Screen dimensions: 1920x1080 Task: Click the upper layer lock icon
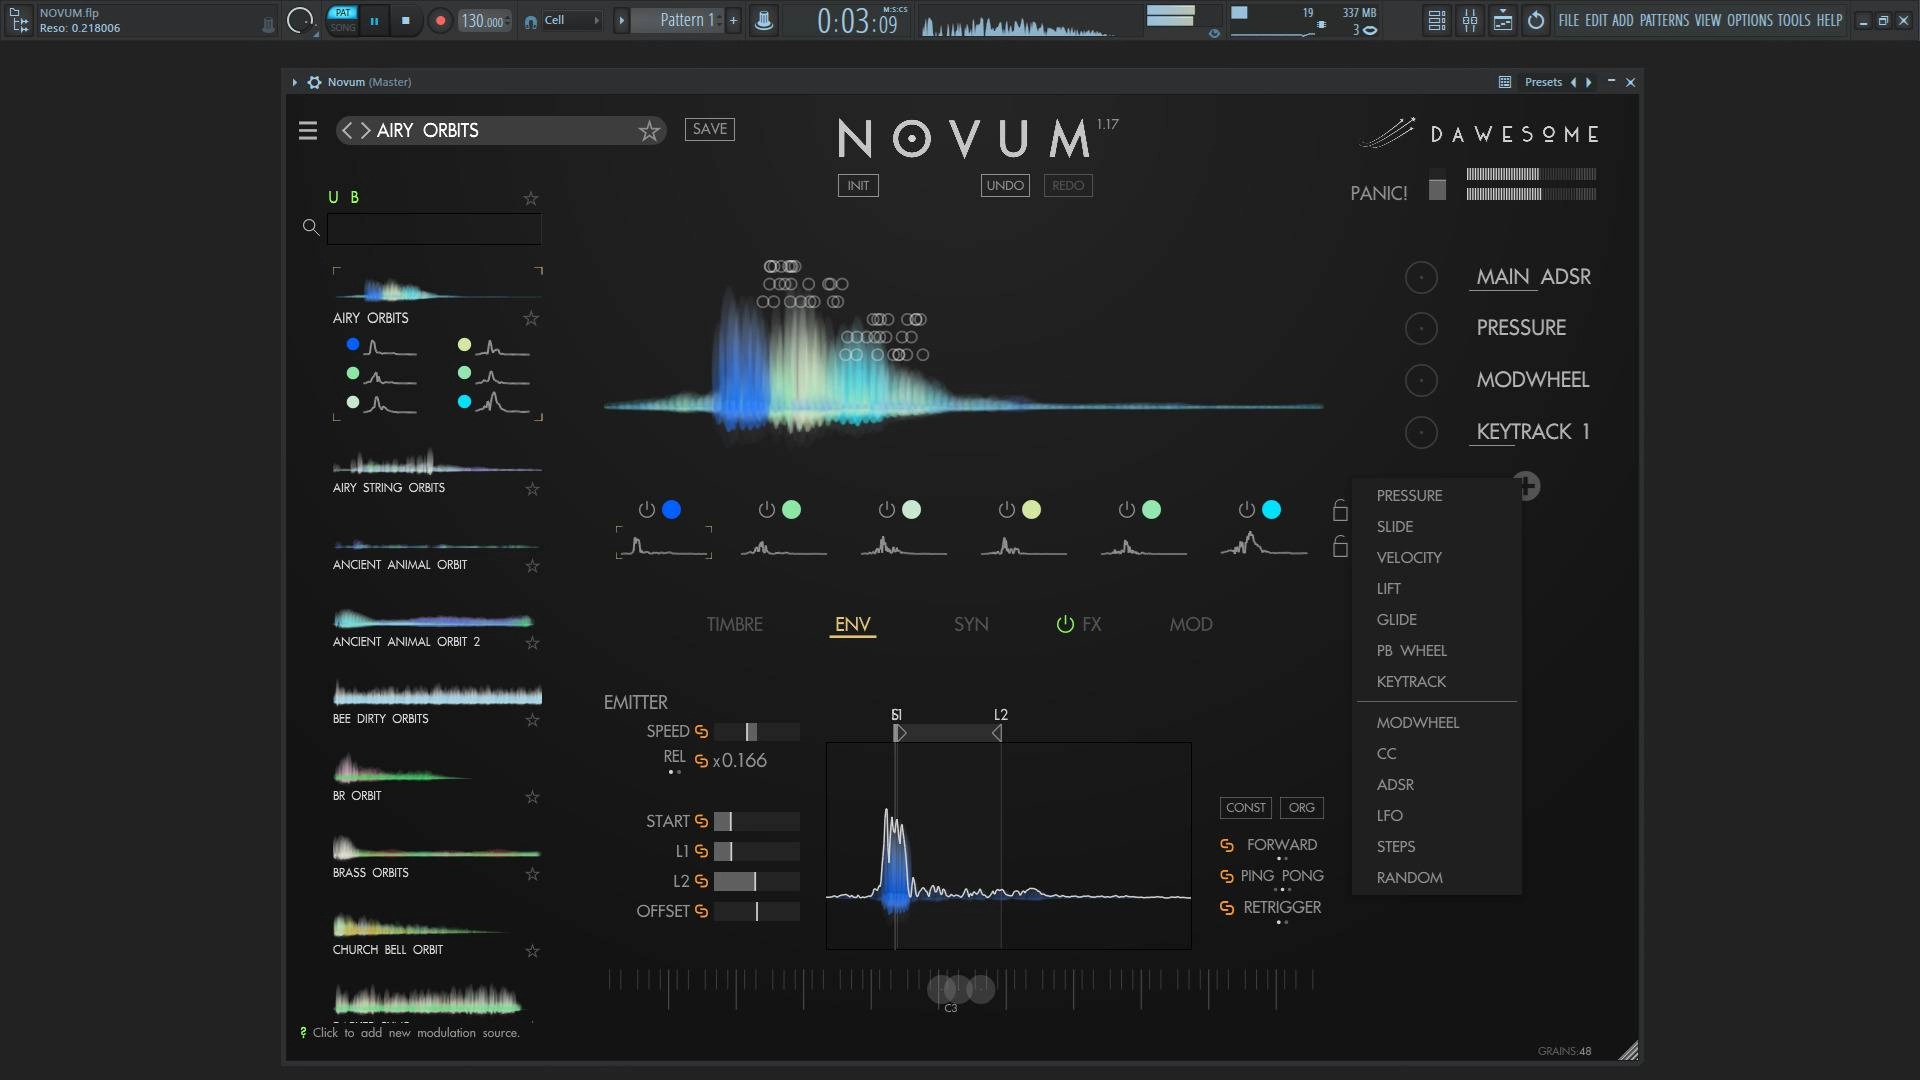(1340, 510)
